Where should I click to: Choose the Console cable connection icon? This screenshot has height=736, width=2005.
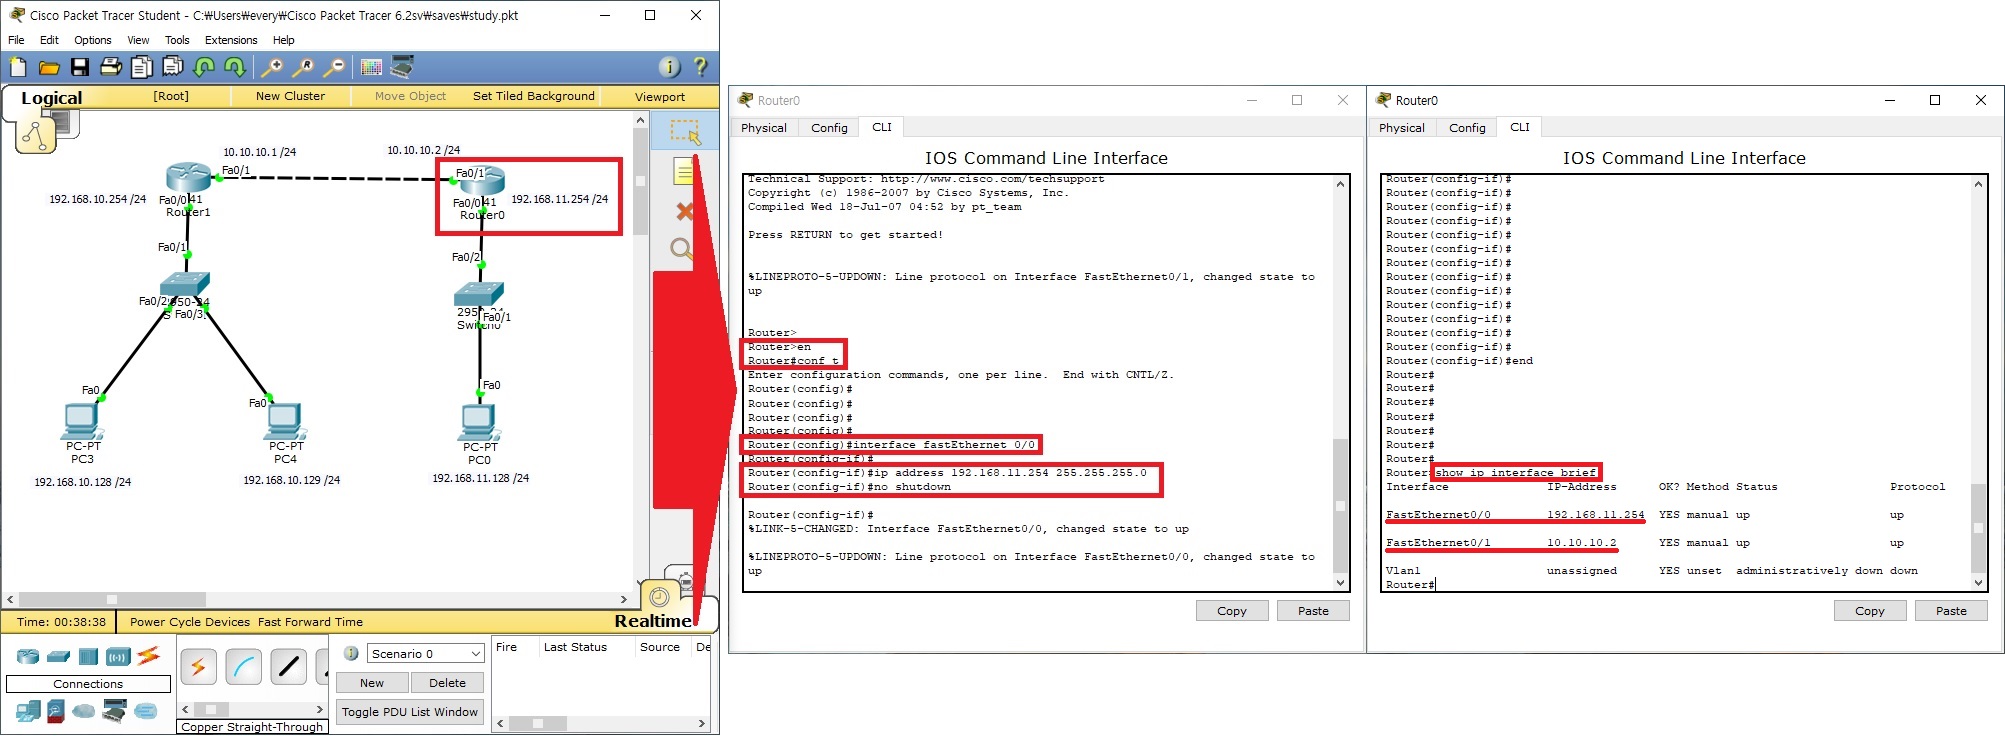tap(243, 667)
